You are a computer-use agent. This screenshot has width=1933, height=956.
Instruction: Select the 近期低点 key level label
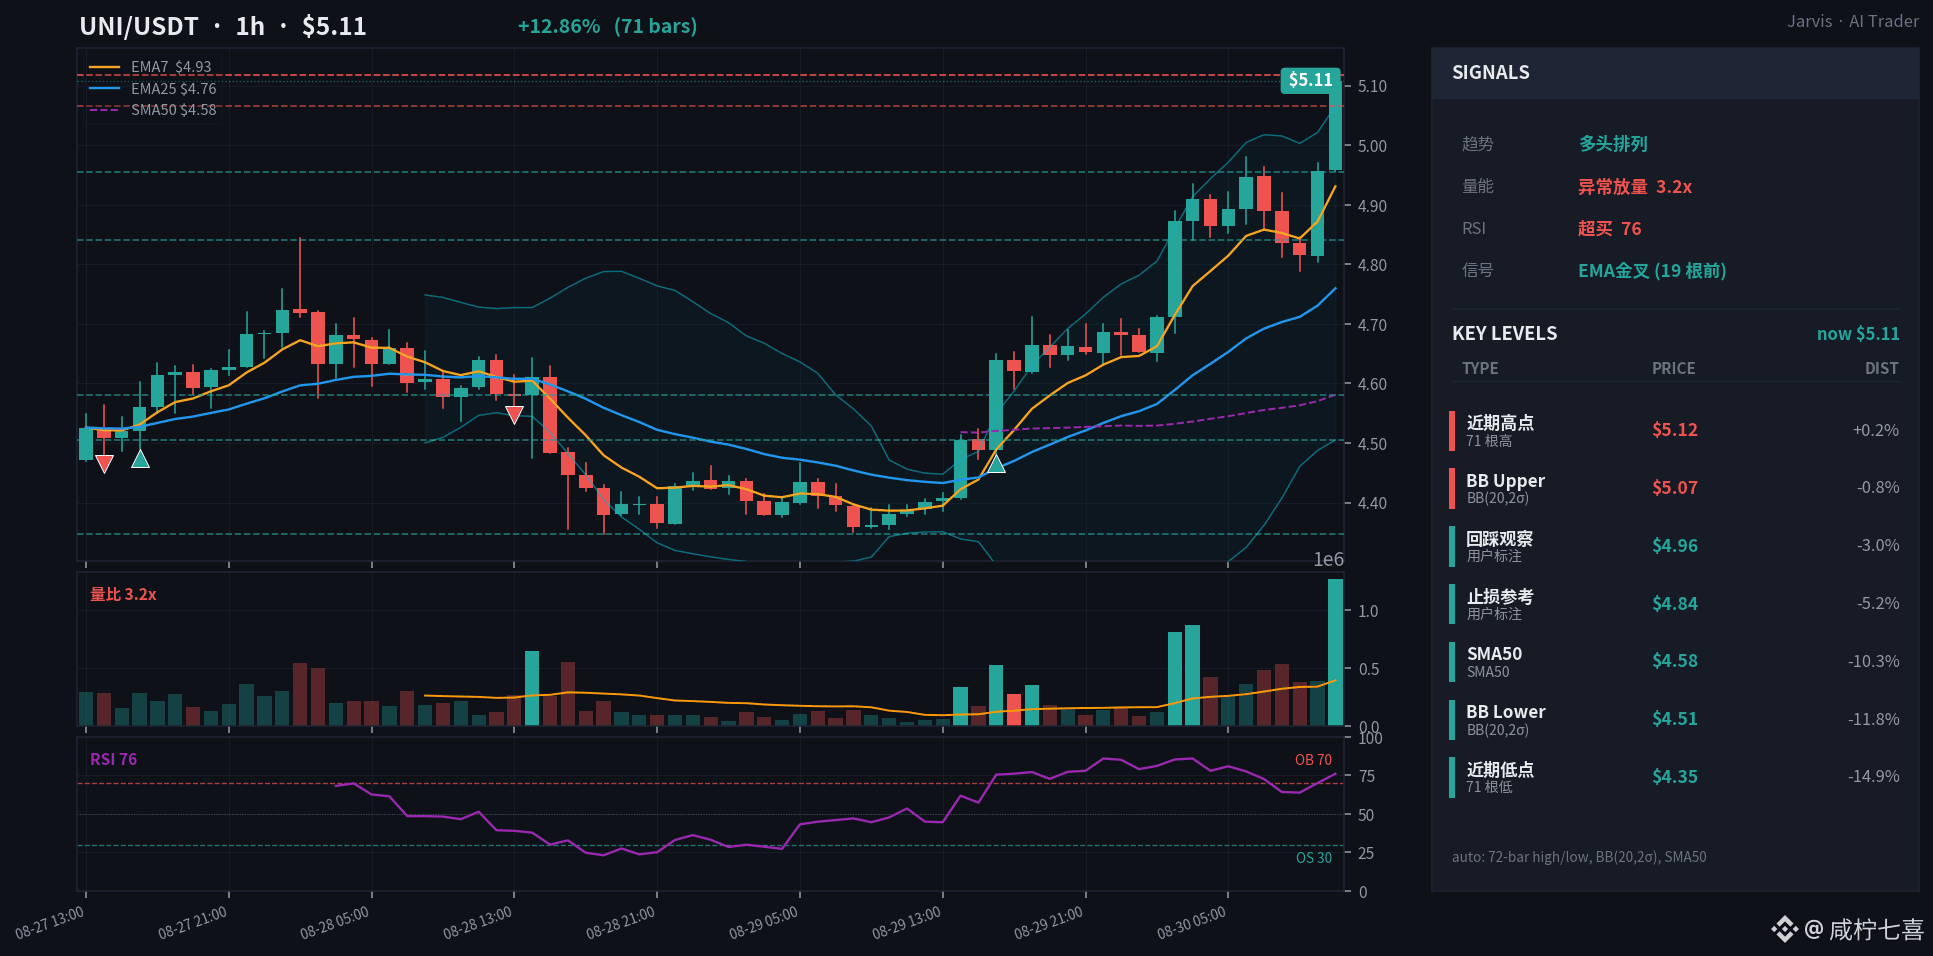pos(1500,770)
